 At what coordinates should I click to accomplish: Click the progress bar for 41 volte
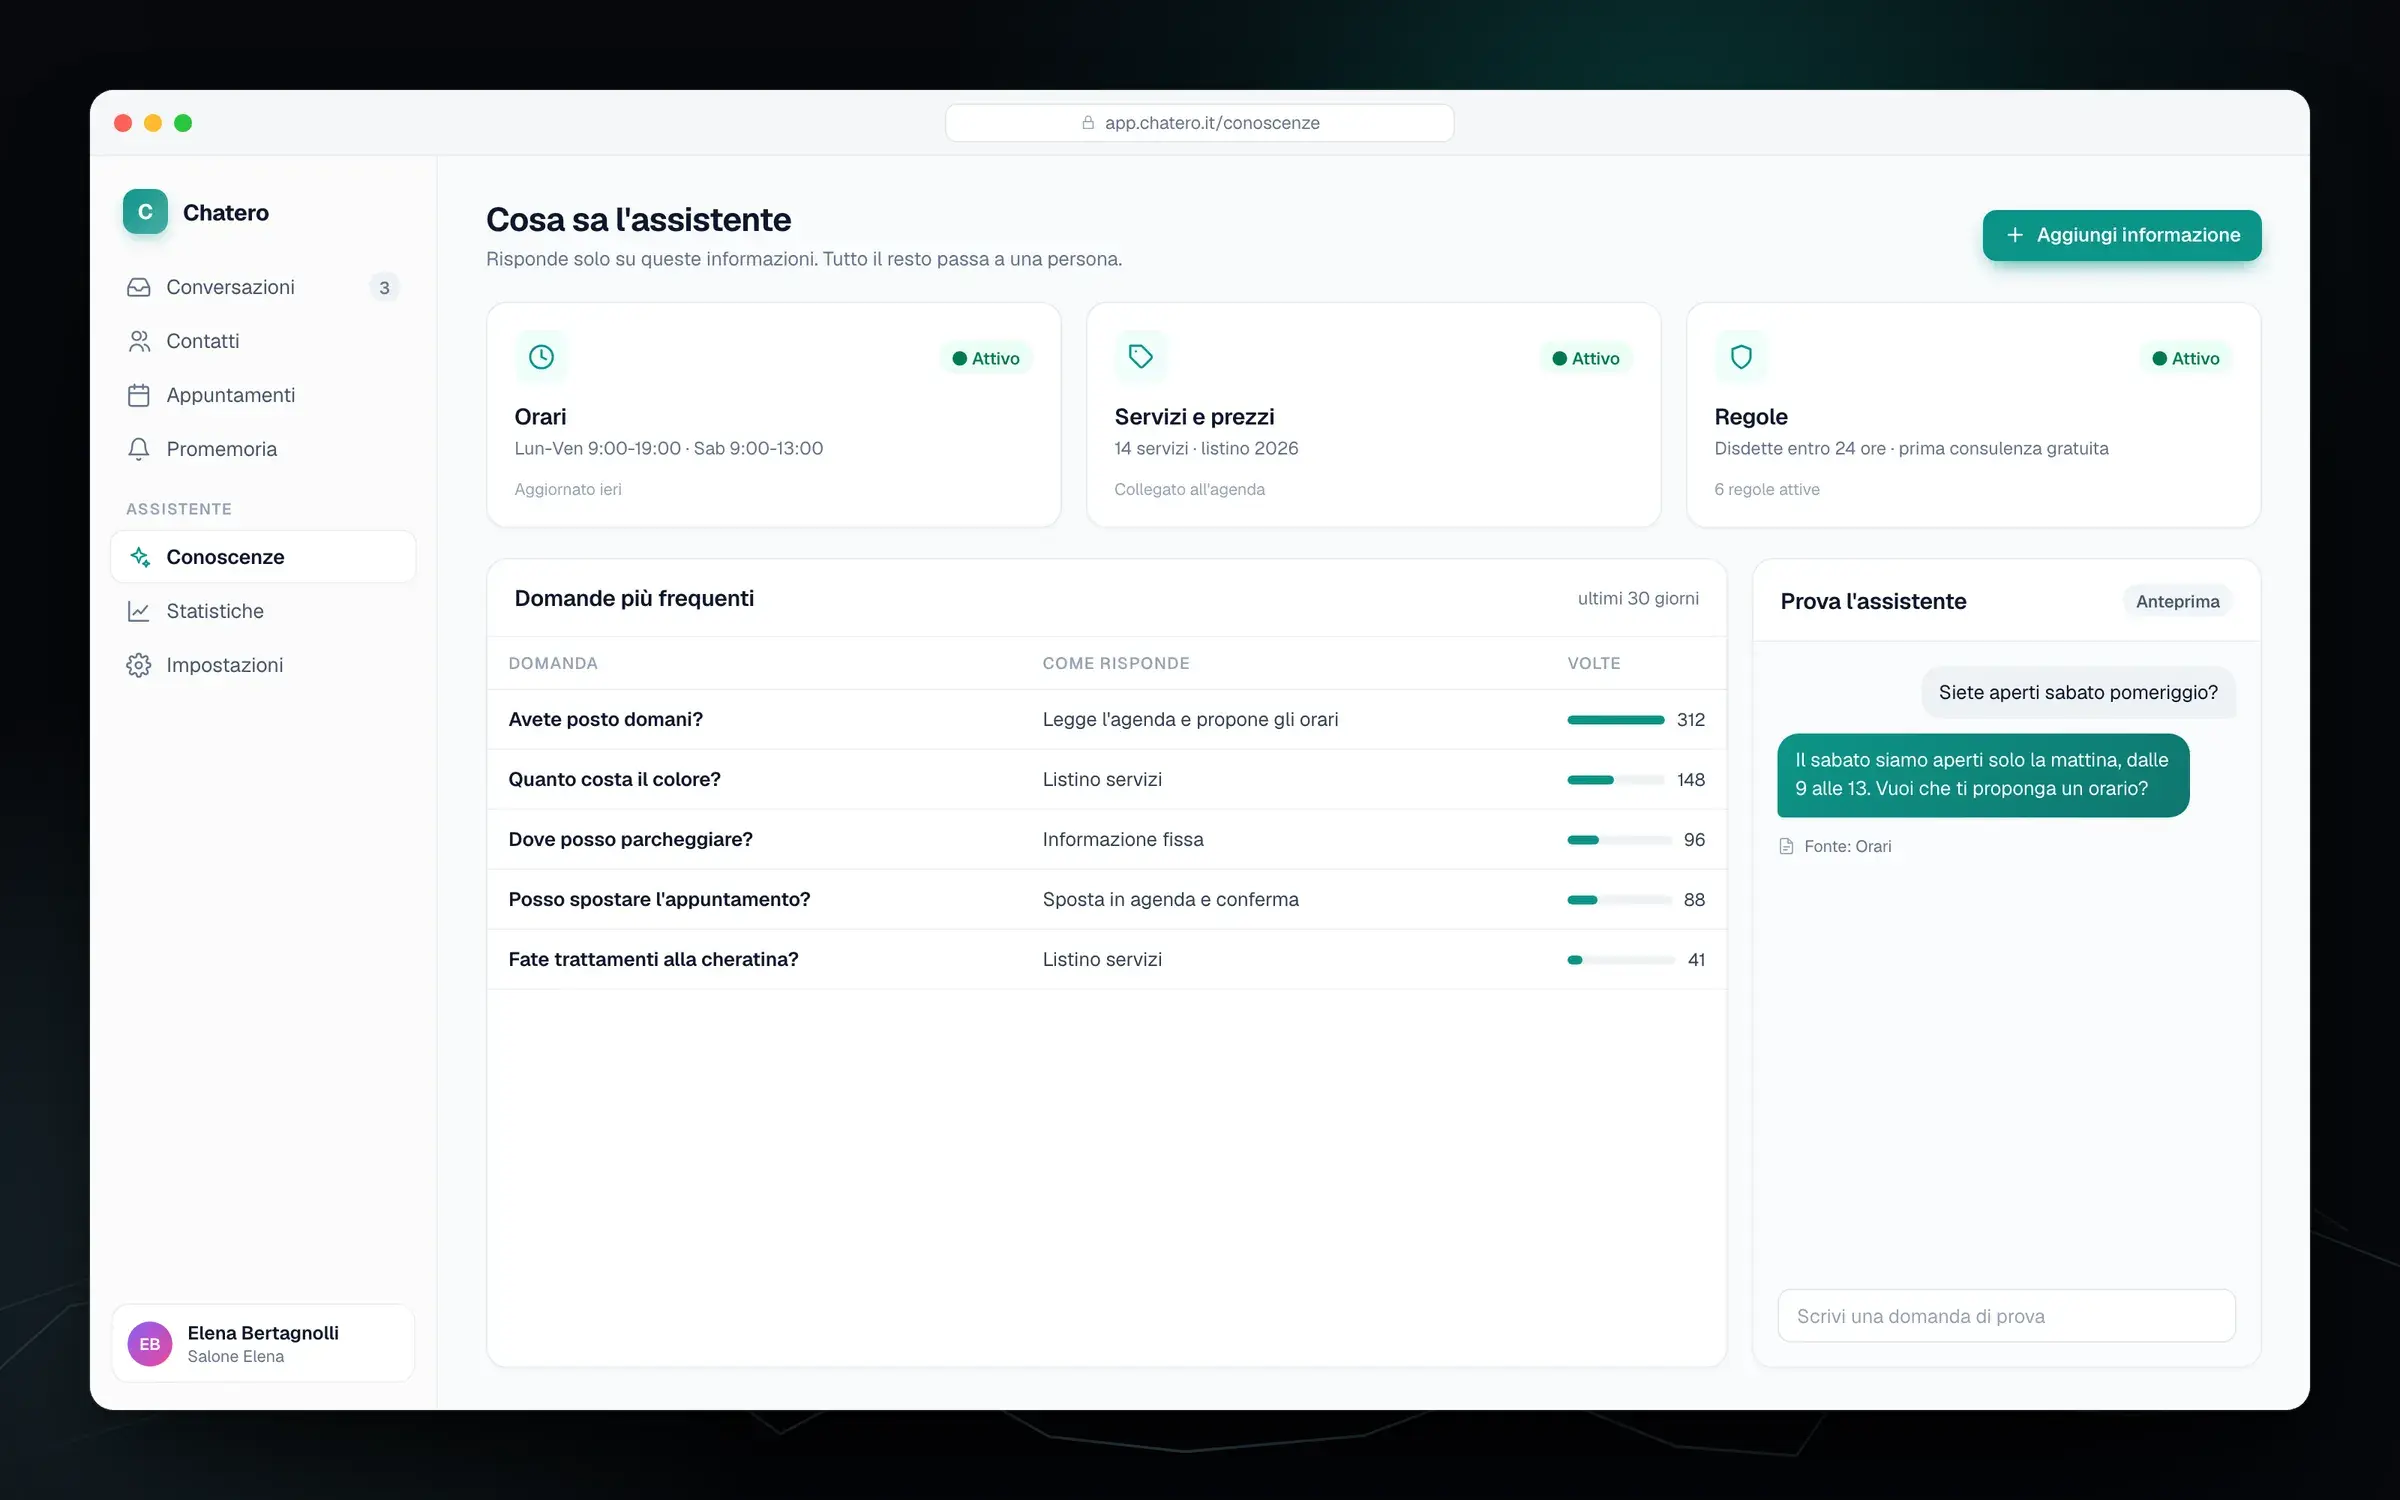1620,960
